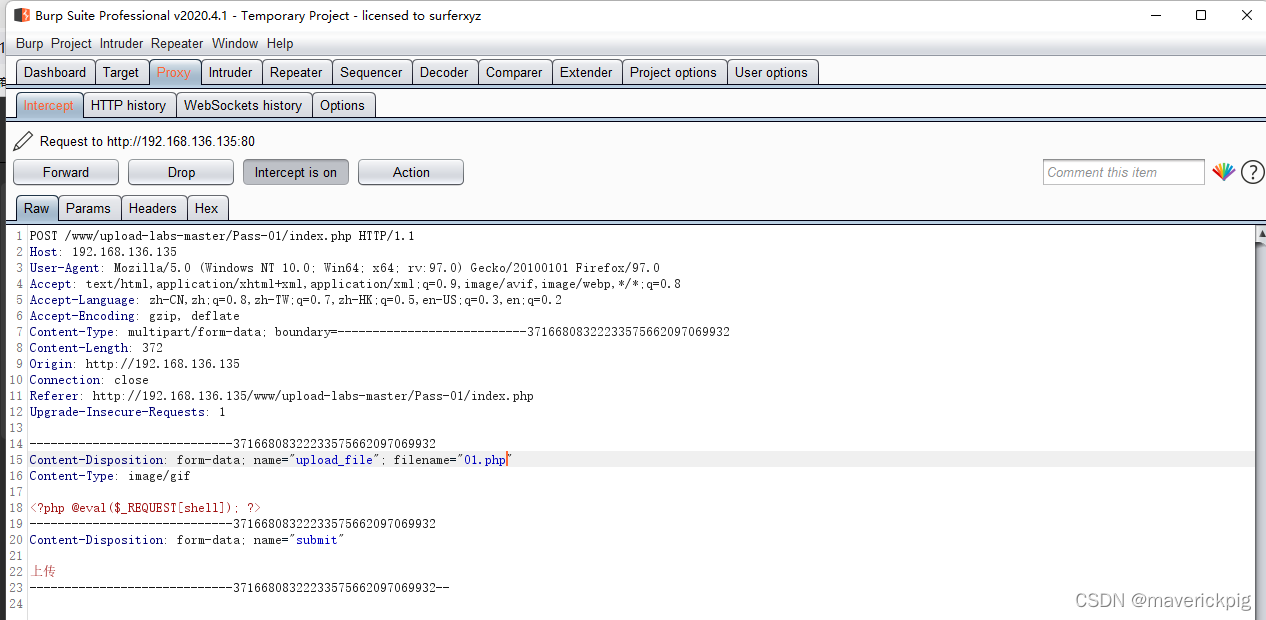
Task: Open the Burp menu
Action: pyautogui.click(x=30, y=43)
